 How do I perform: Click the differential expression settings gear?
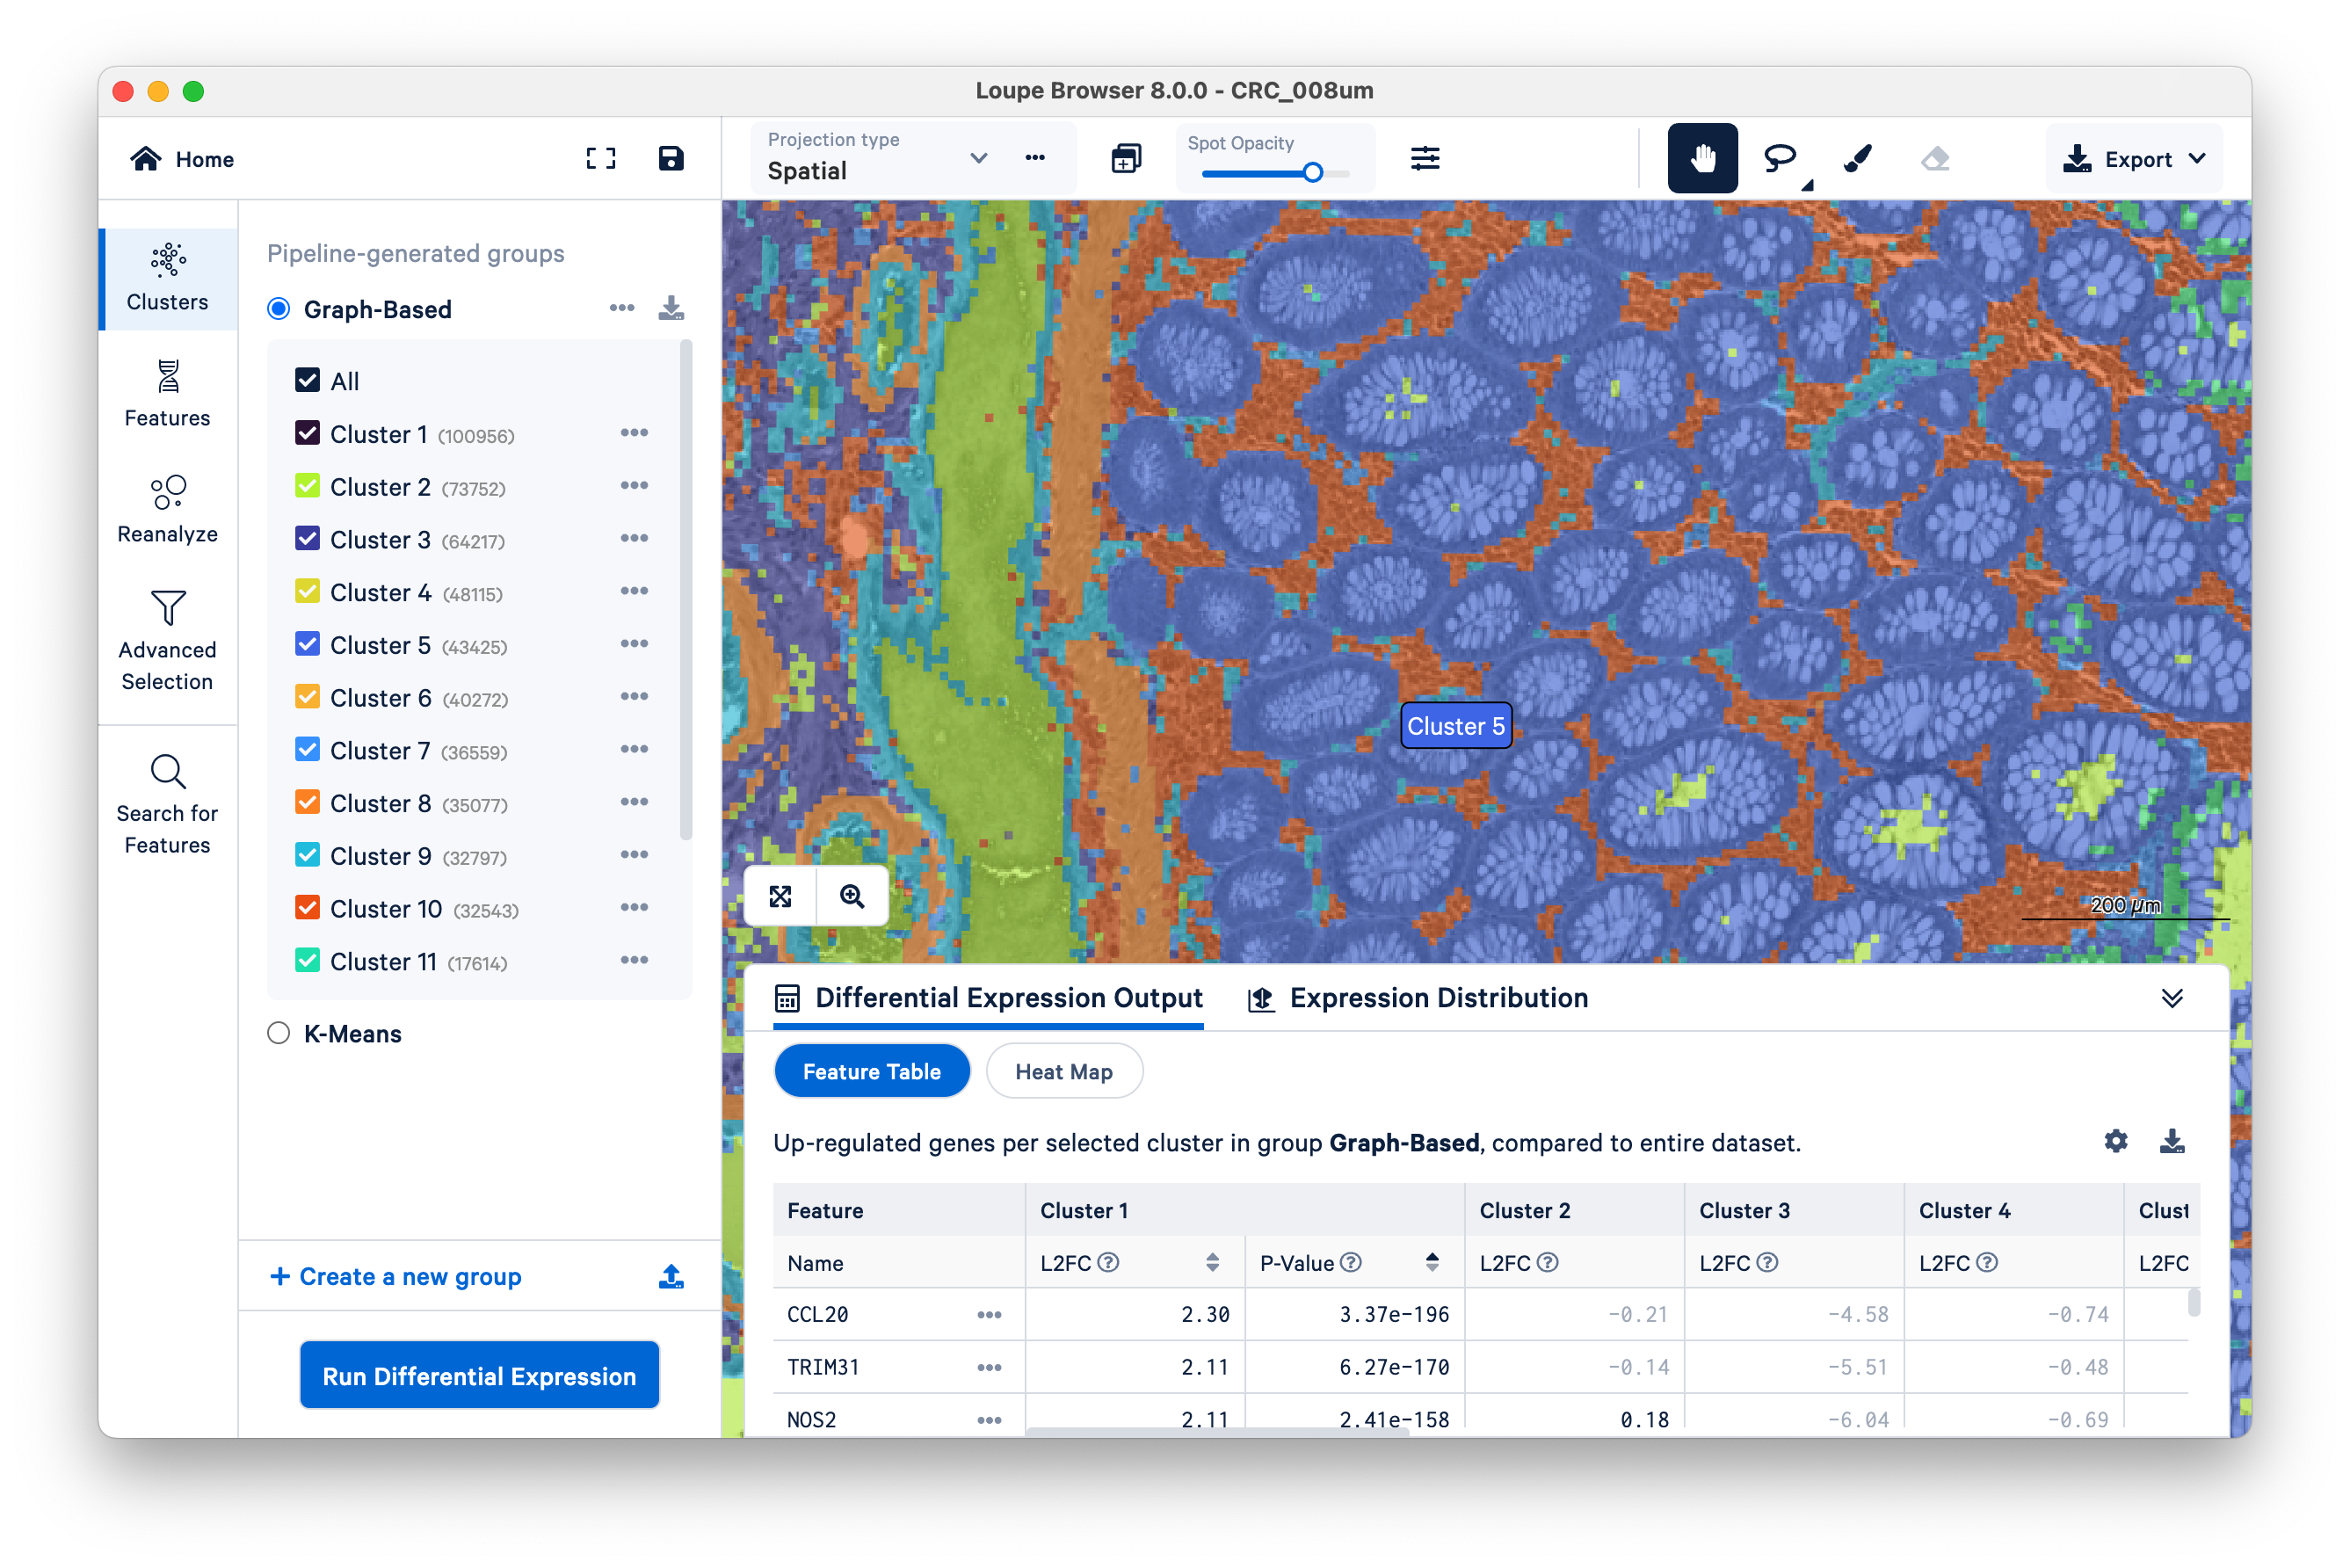coord(2115,1141)
